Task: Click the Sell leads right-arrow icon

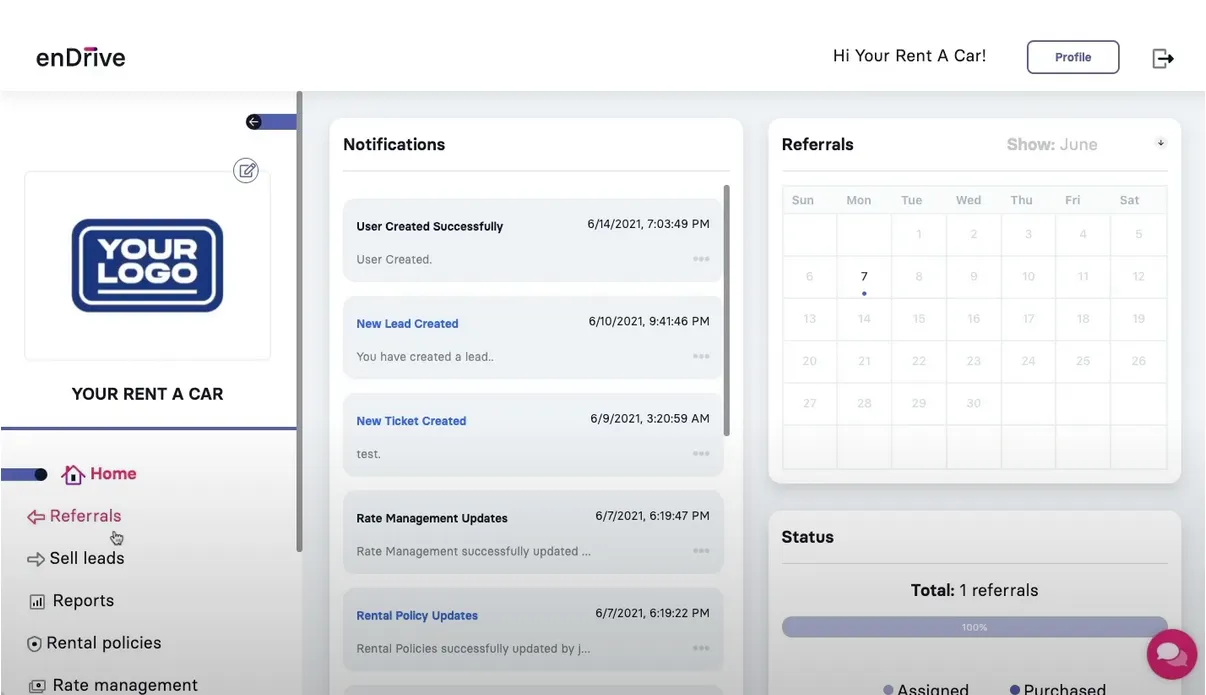Action: pos(36,559)
